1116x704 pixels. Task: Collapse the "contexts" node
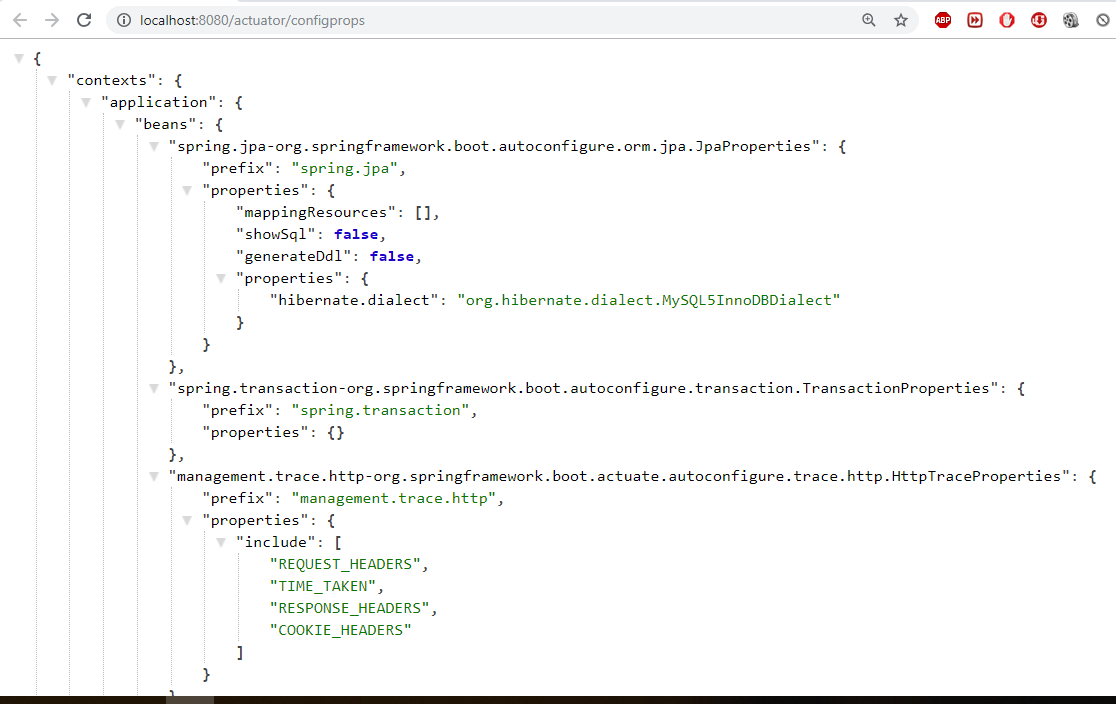[52, 80]
